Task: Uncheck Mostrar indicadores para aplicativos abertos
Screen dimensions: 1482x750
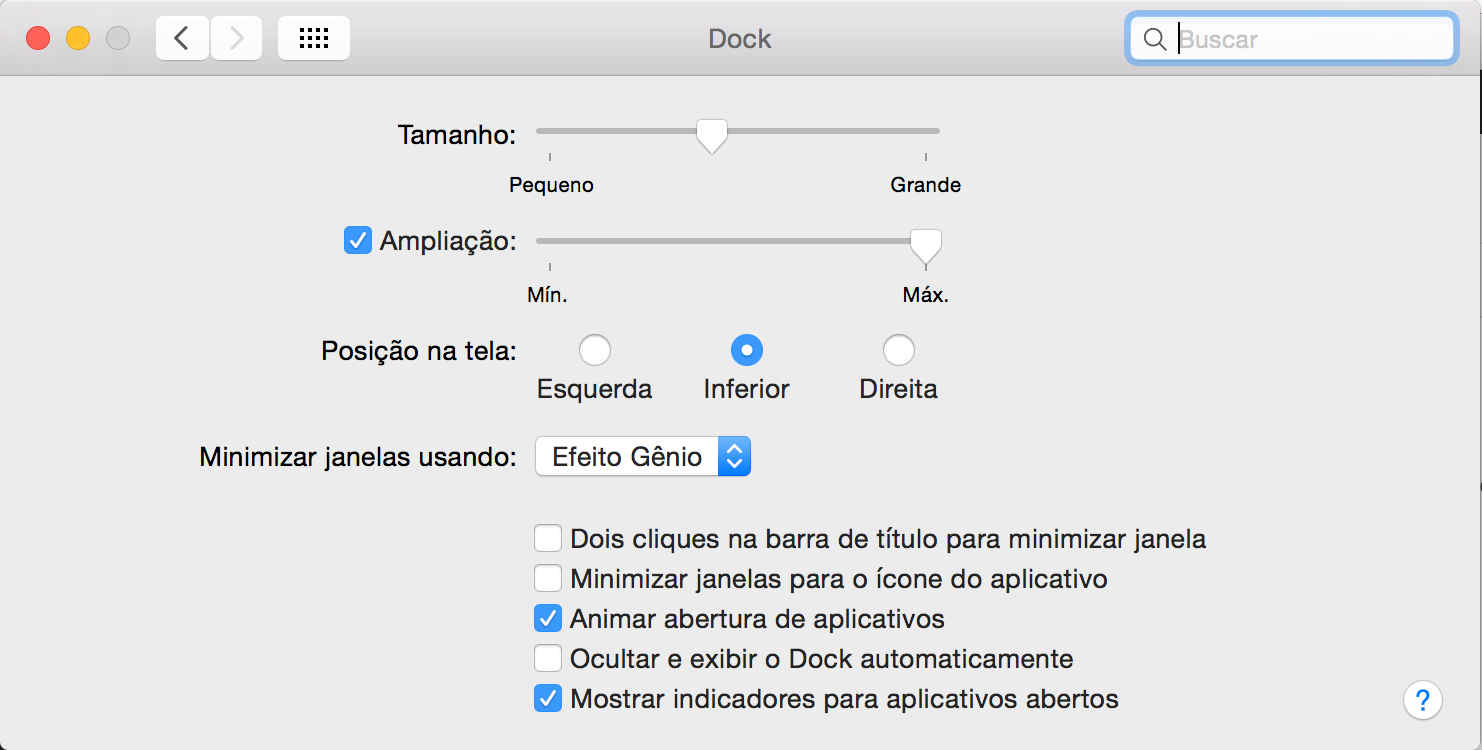Action: pos(547,699)
